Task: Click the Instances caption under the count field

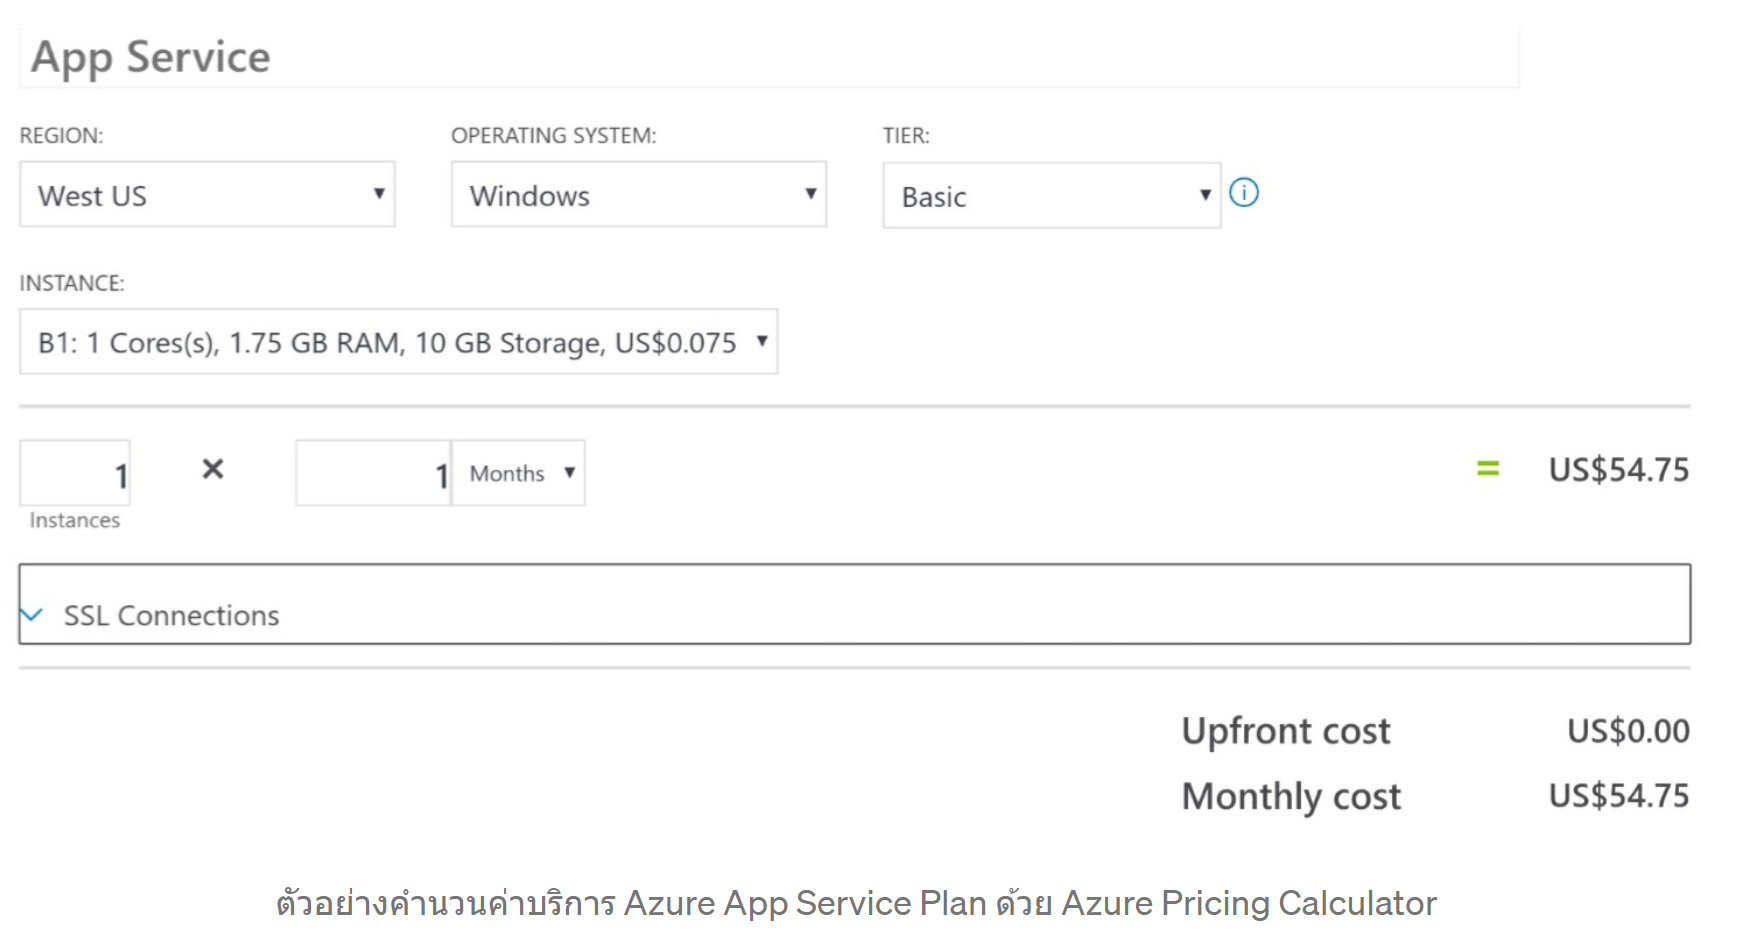Action: (75, 520)
